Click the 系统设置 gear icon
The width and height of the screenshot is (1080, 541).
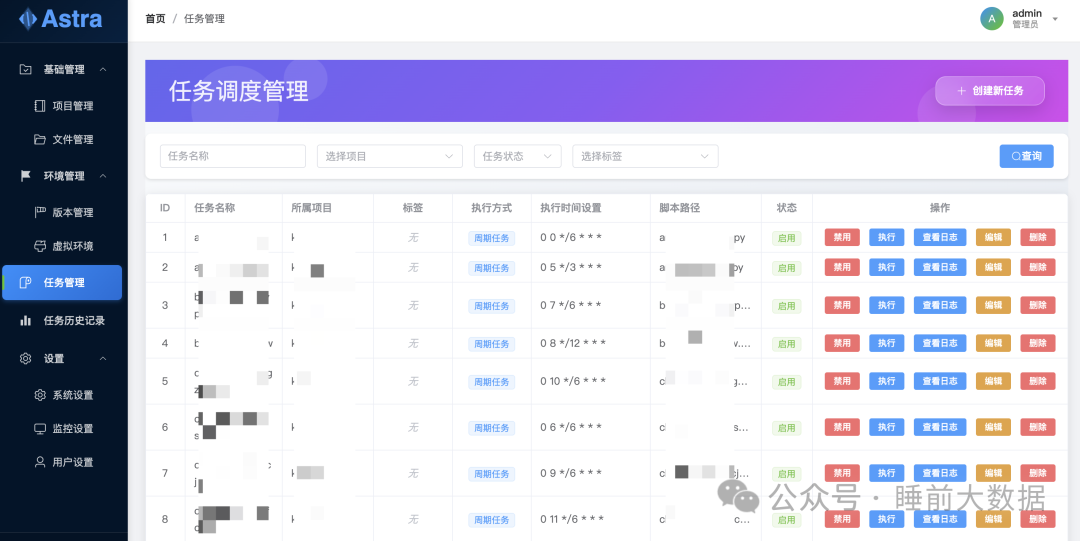pyautogui.click(x=40, y=395)
